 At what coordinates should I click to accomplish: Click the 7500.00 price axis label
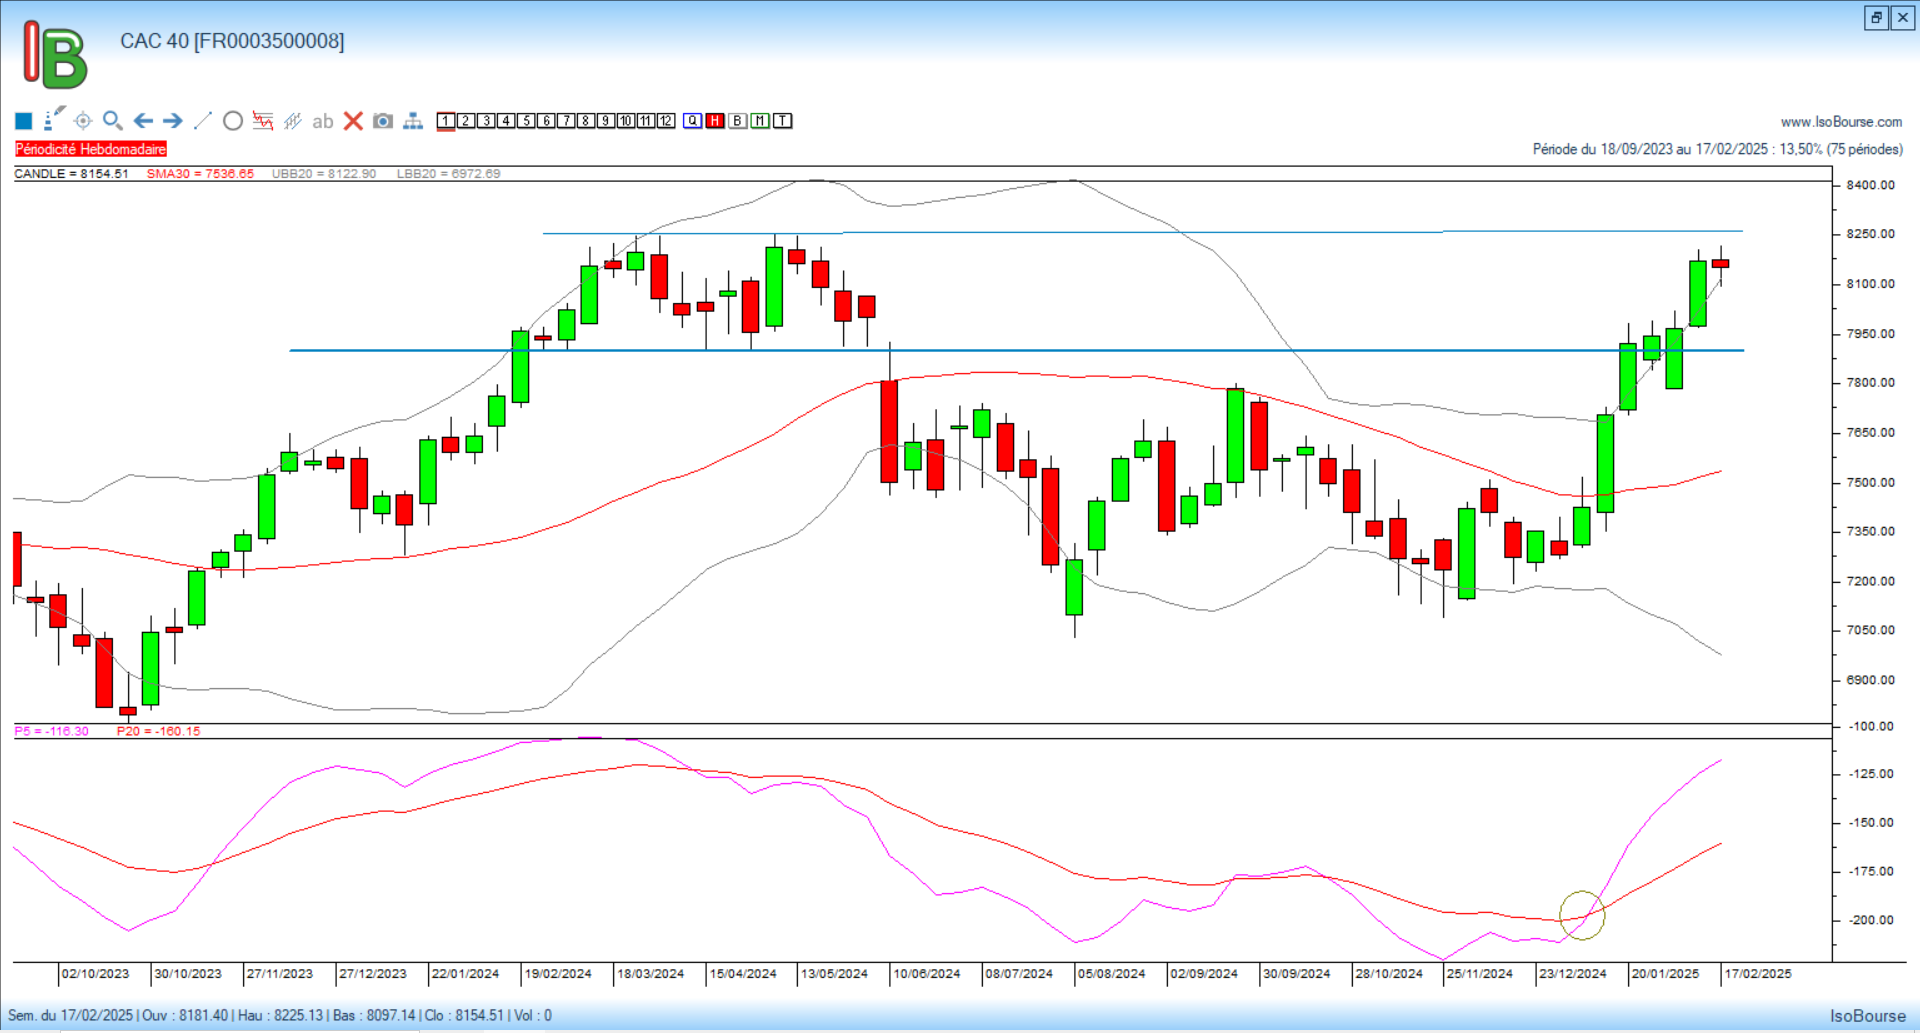1870,482
